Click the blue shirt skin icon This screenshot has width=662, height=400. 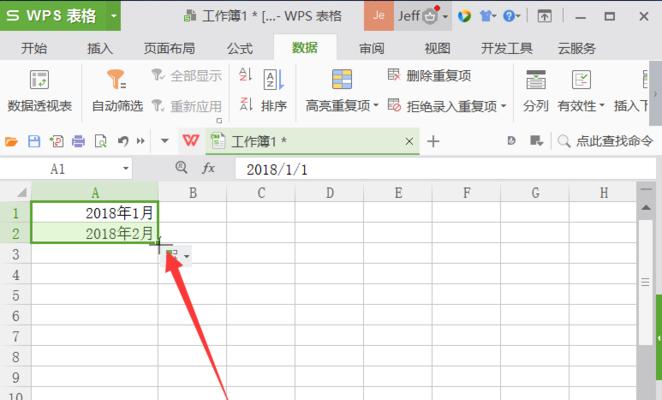pos(487,16)
